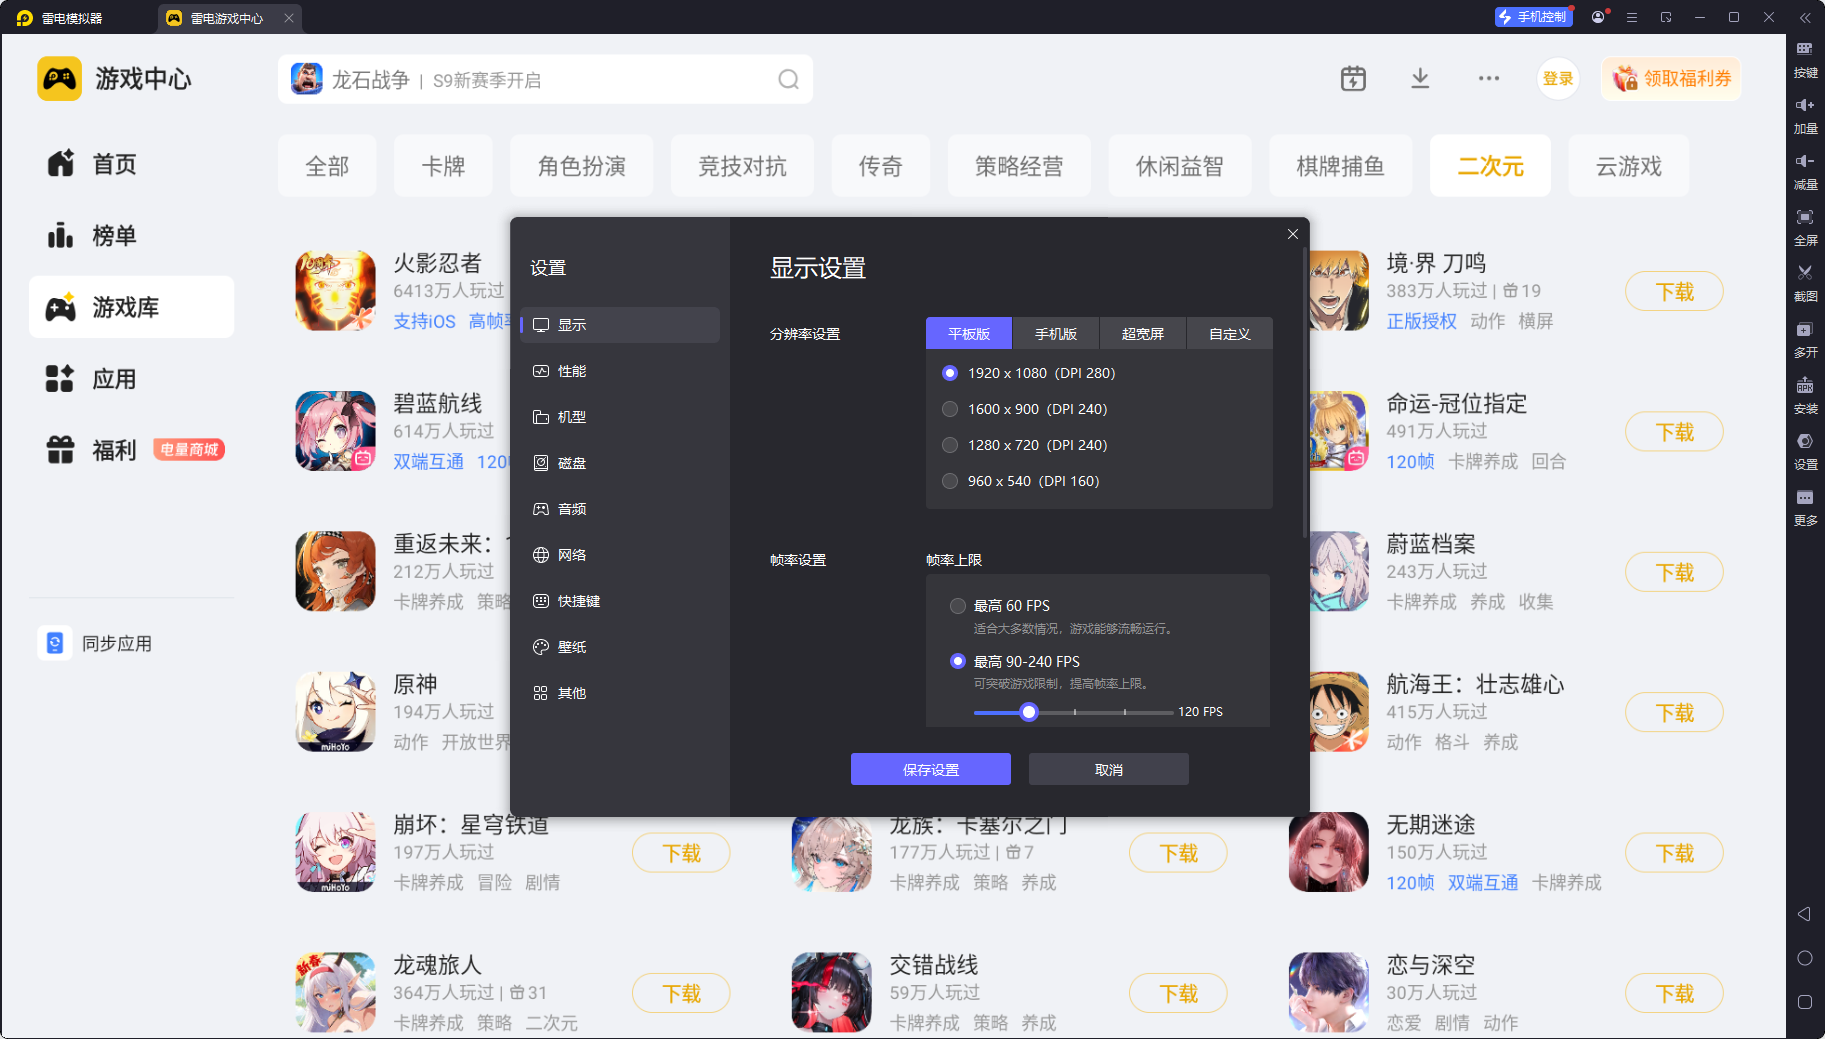Click the 取消 button

pos(1109,769)
